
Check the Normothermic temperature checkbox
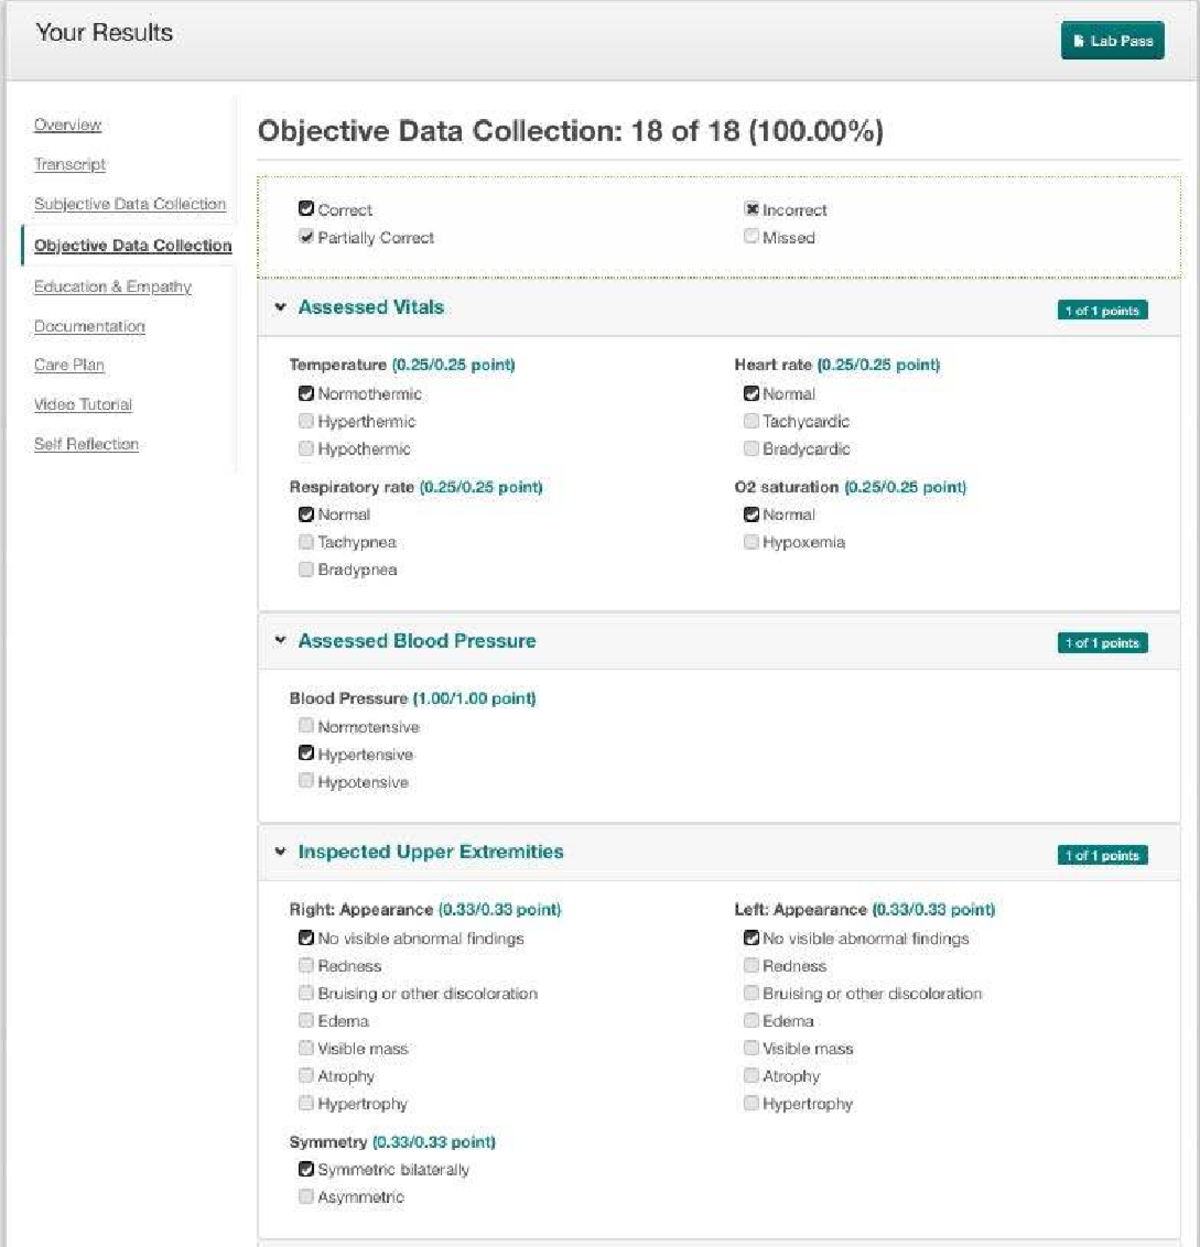306,394
